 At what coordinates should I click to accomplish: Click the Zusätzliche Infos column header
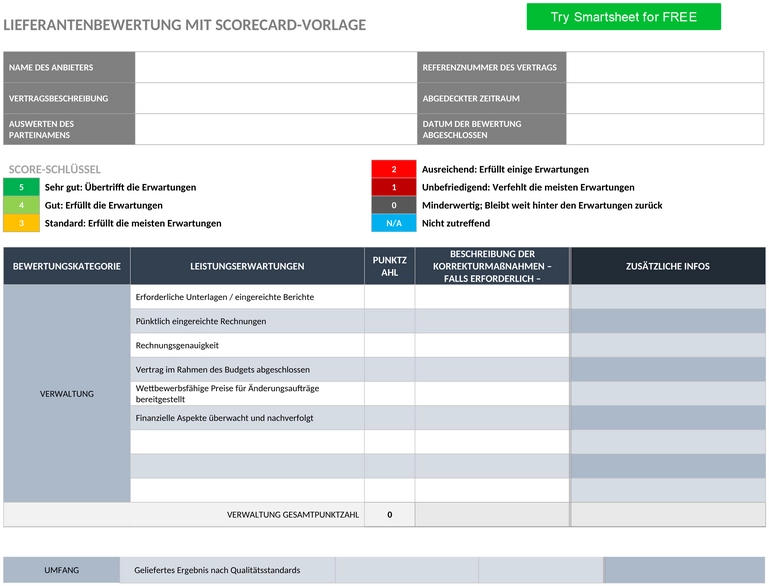667,266
